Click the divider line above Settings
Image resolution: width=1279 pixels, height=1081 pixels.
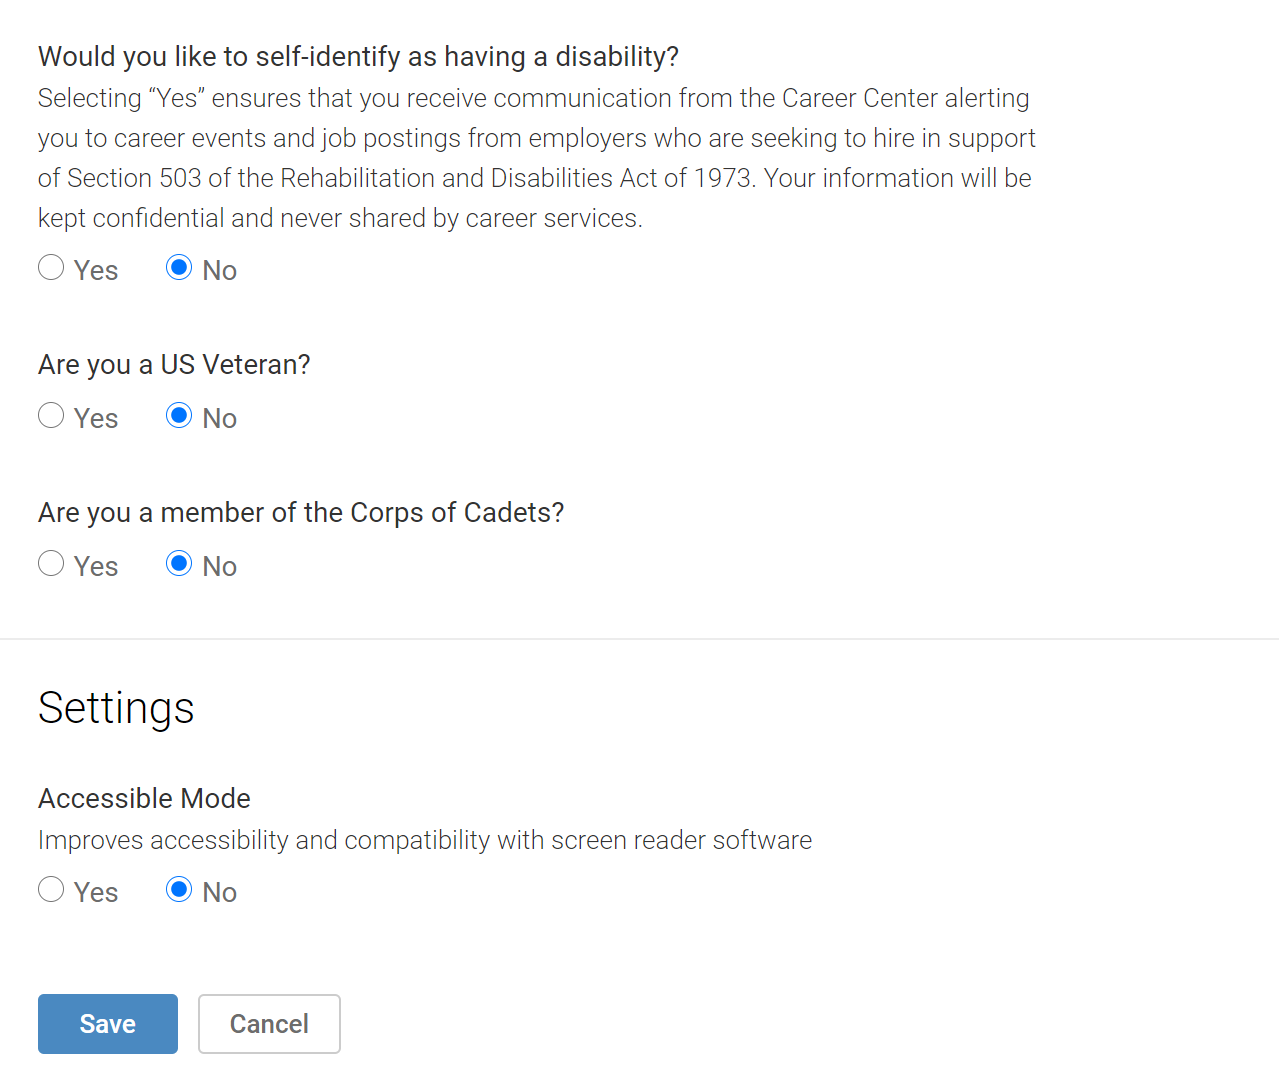639,638
